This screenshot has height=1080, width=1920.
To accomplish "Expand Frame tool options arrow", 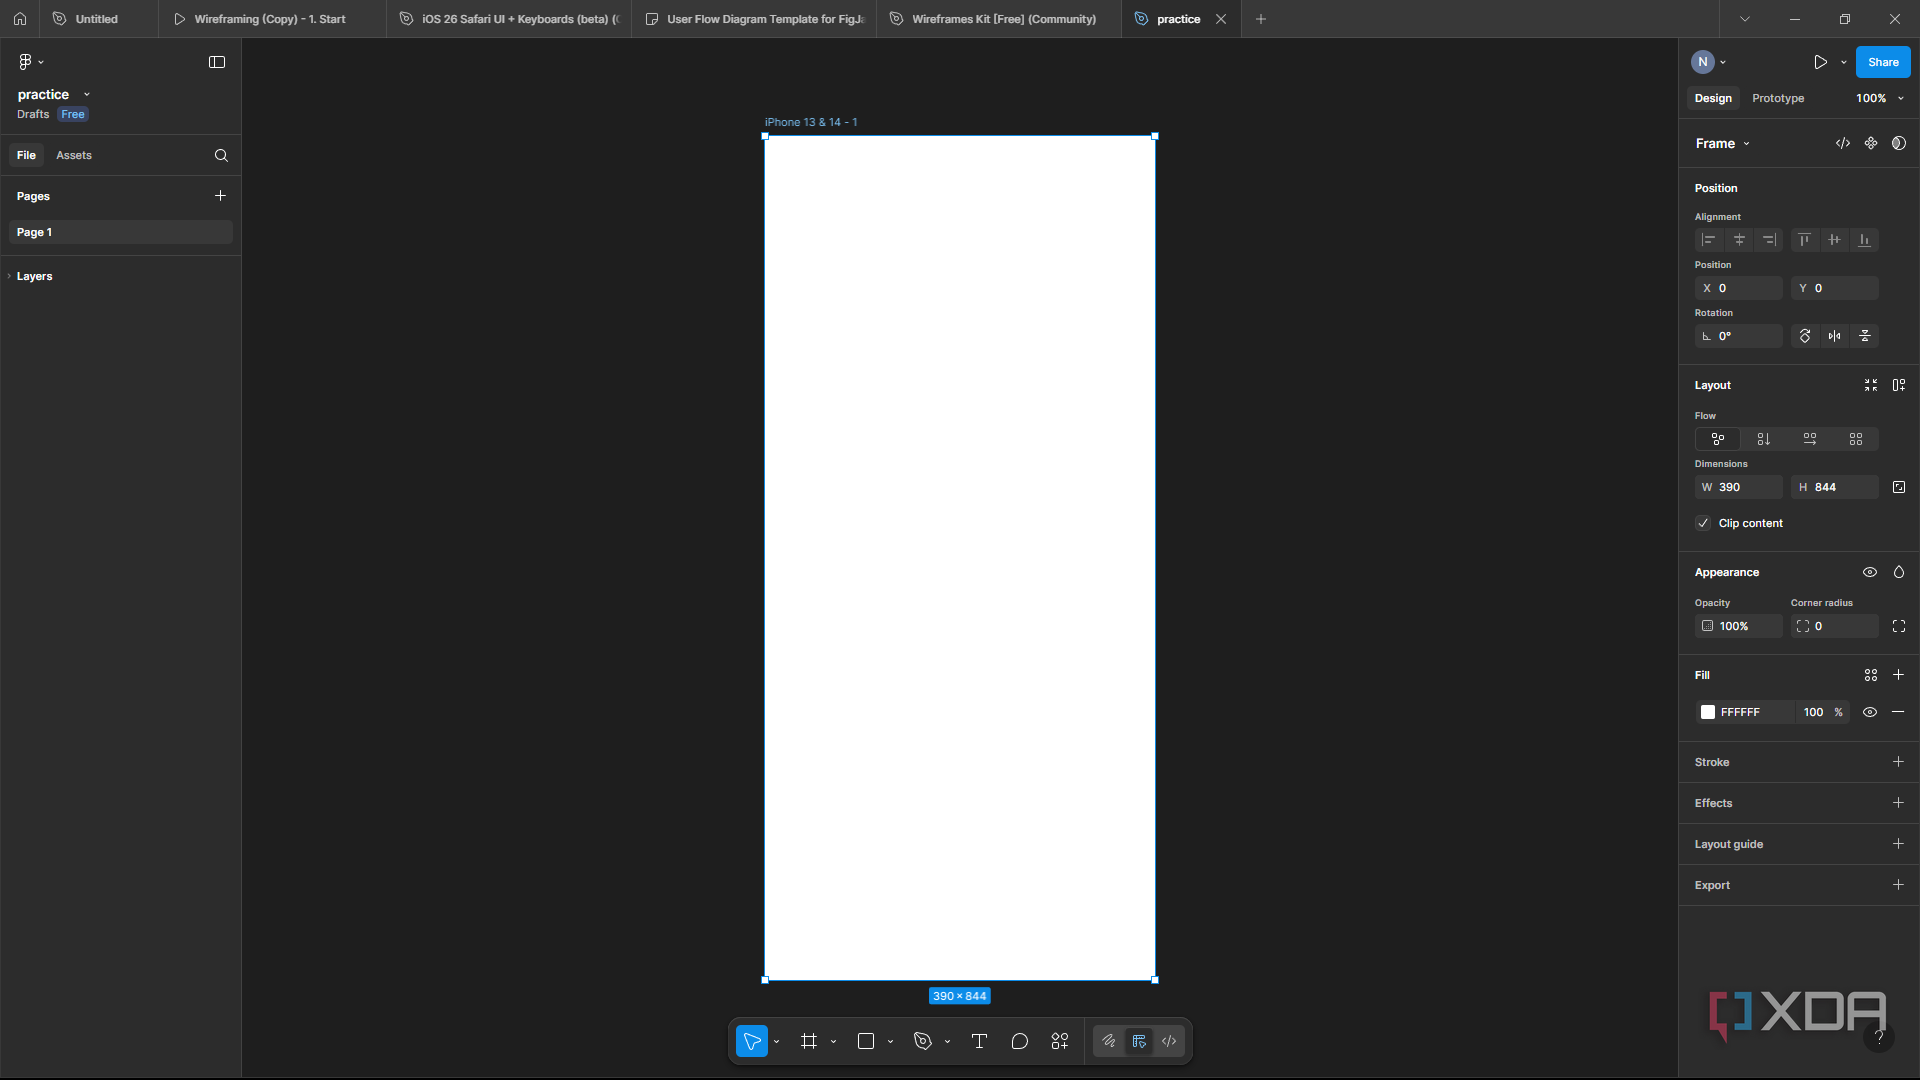I will click(x=834, y=1042).
